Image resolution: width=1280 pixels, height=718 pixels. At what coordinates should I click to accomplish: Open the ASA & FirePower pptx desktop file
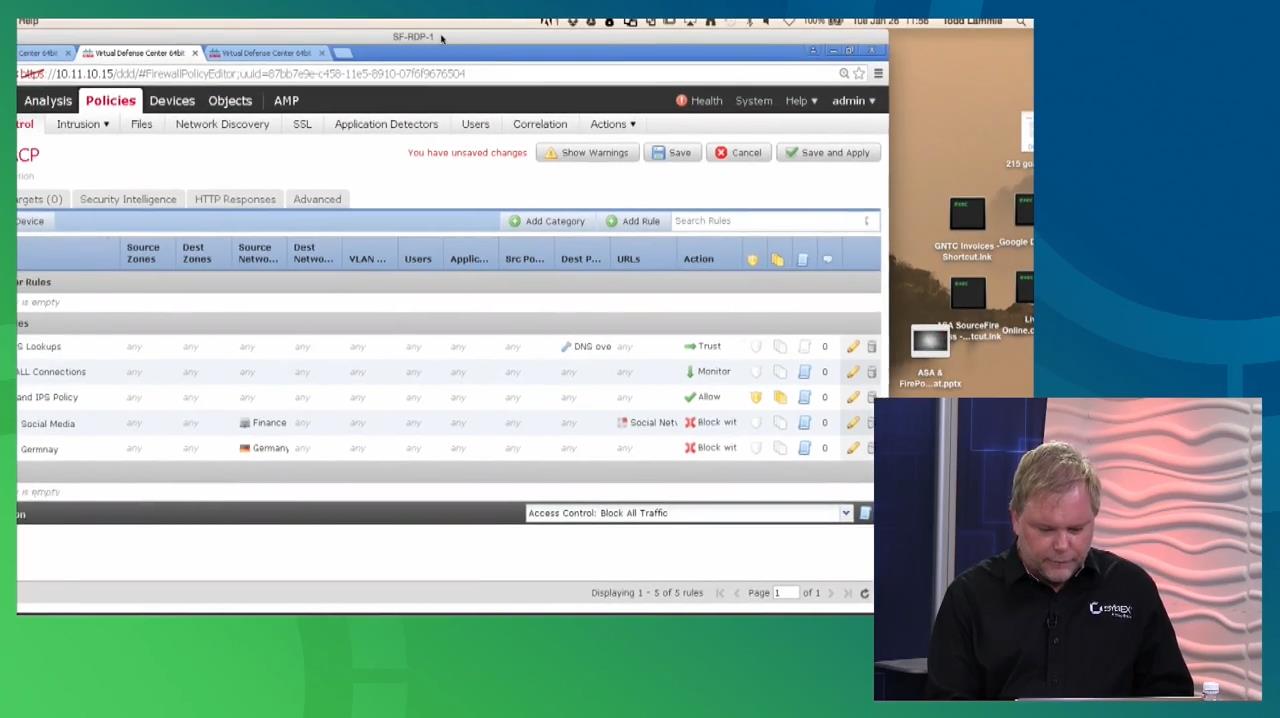(x=930, y=357)
